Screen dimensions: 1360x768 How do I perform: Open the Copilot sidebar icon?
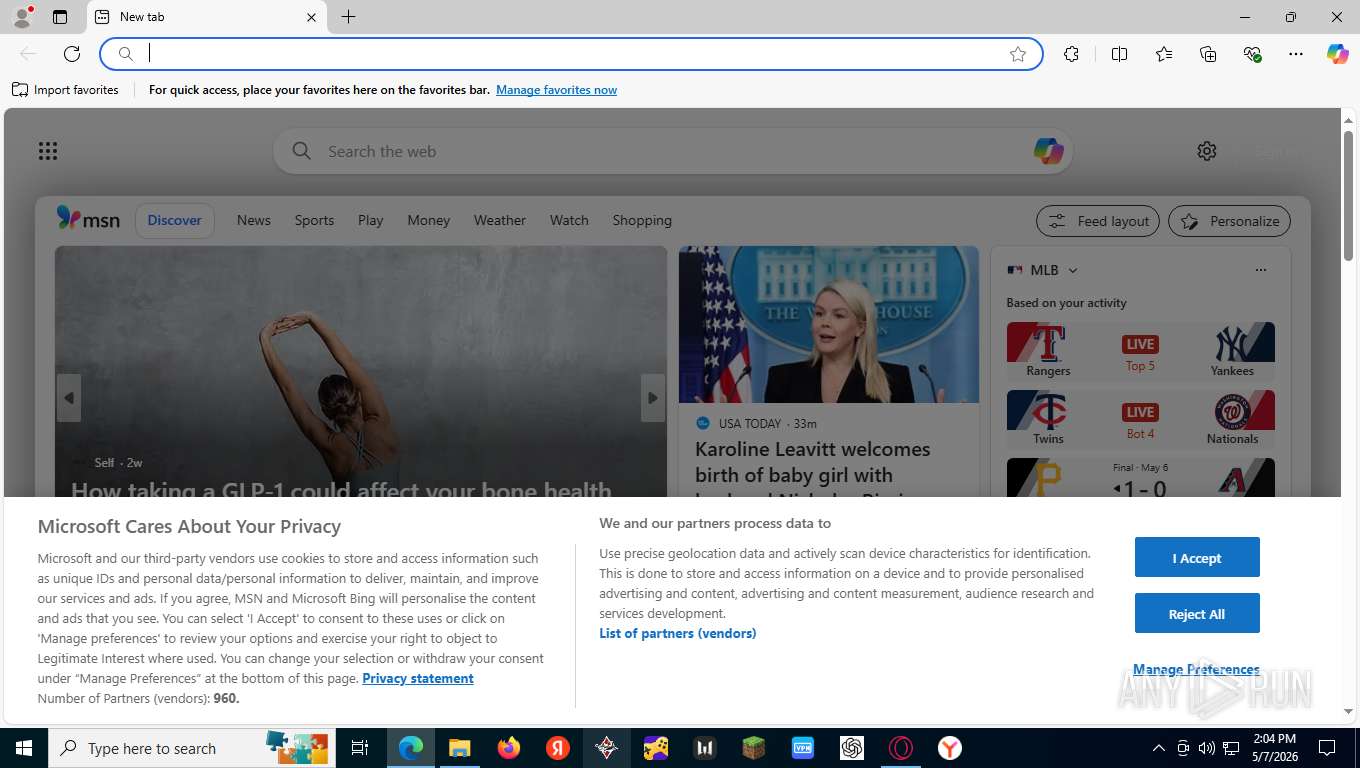(x=1337, y=54)
